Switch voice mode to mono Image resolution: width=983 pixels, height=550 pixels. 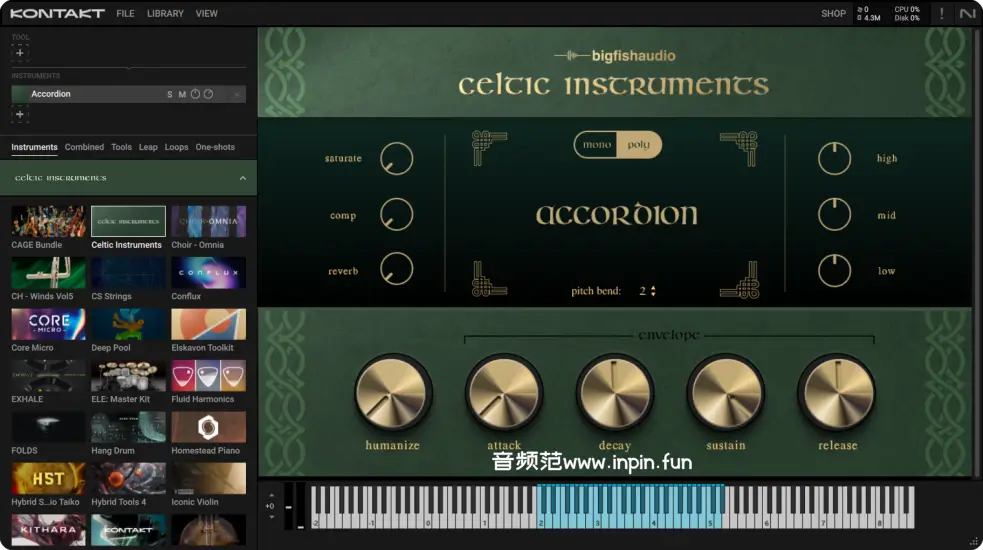coord(596,145)
